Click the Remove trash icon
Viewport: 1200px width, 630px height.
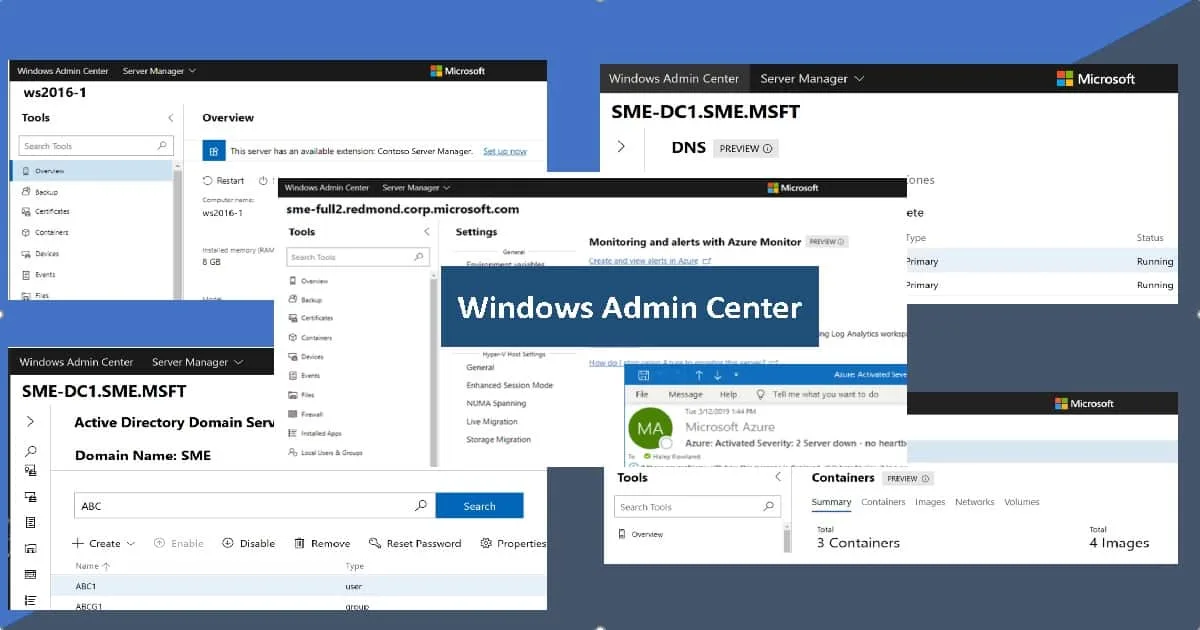coord(300,543)
